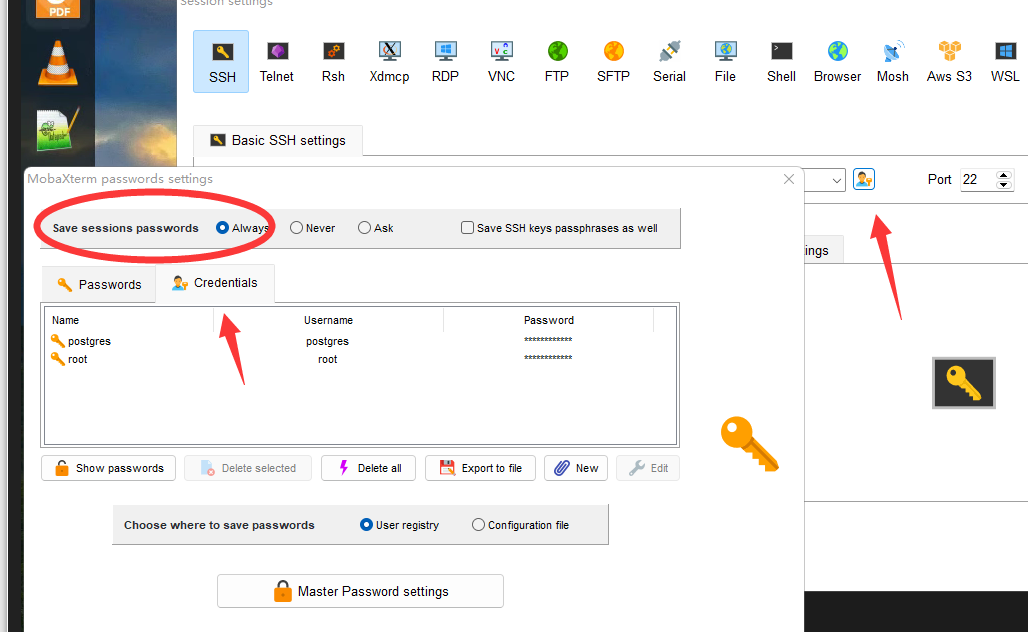1028x632 pixels.
Task: Open the credentials manager user icon next to Port
Action: pos(864,179)
